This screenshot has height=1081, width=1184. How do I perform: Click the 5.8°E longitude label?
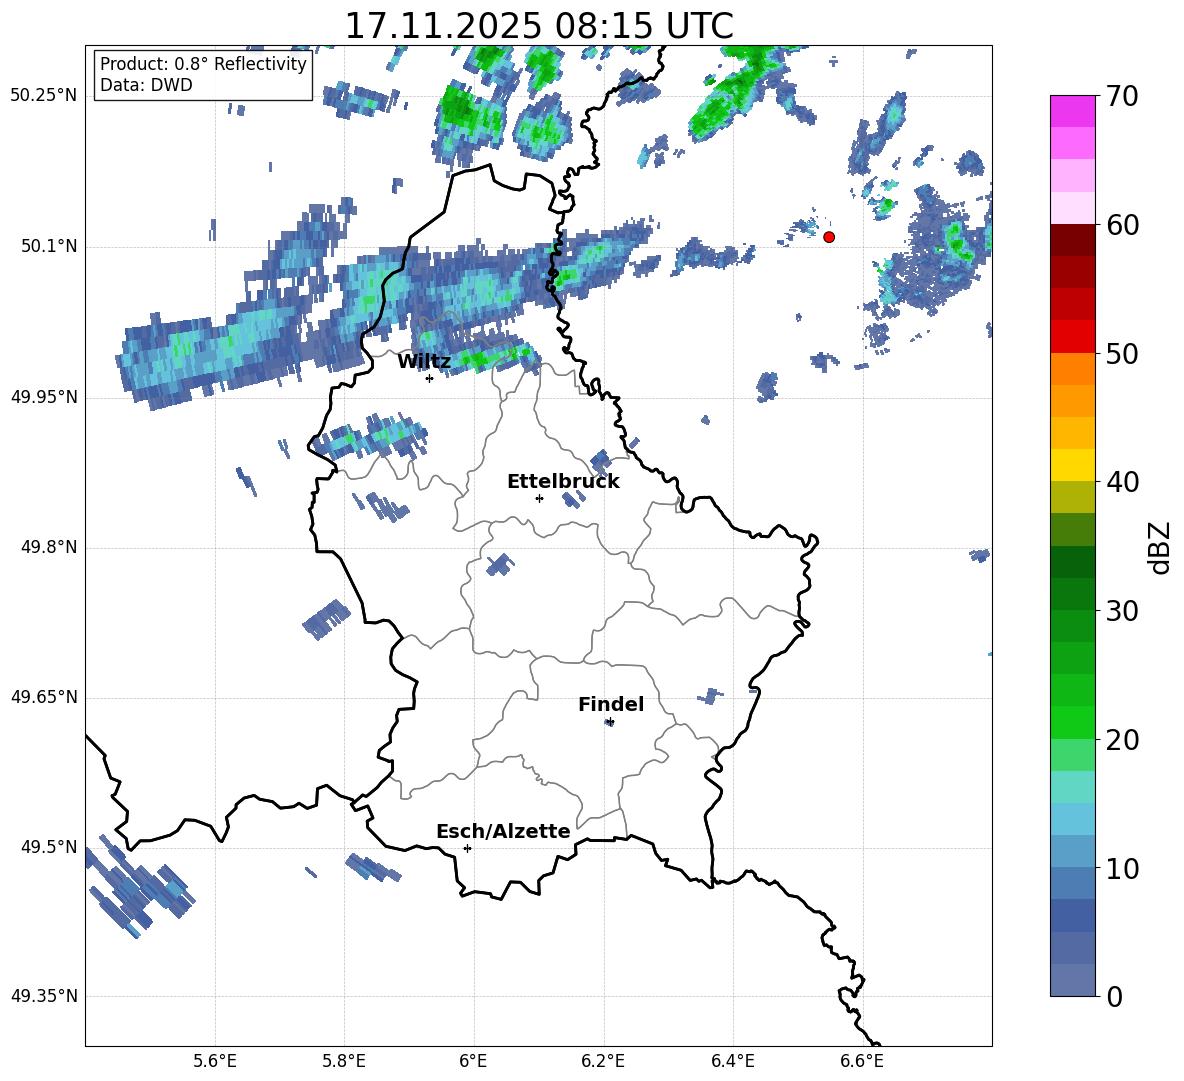[344, 1061]
